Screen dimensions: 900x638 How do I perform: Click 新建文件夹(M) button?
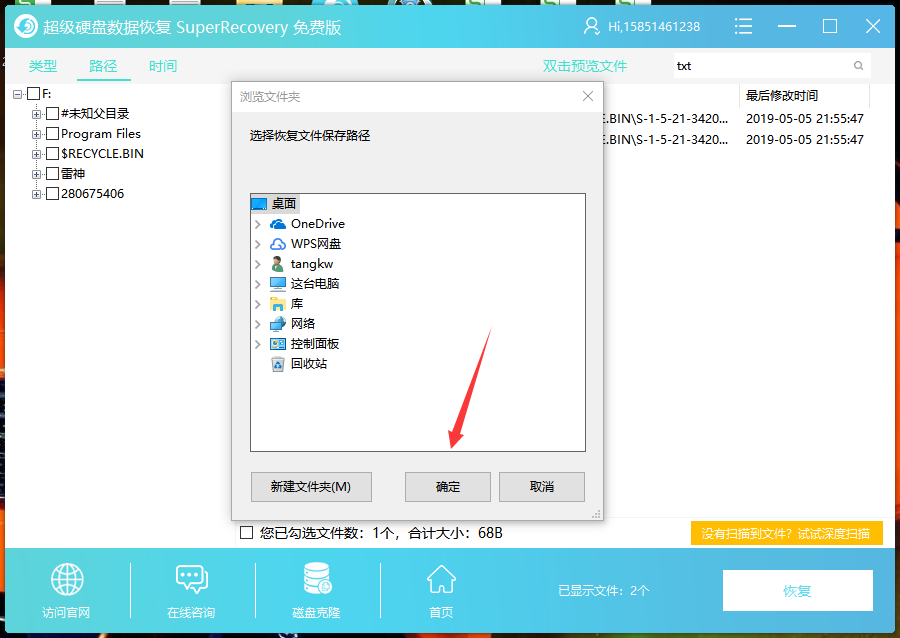pos(311,487)
